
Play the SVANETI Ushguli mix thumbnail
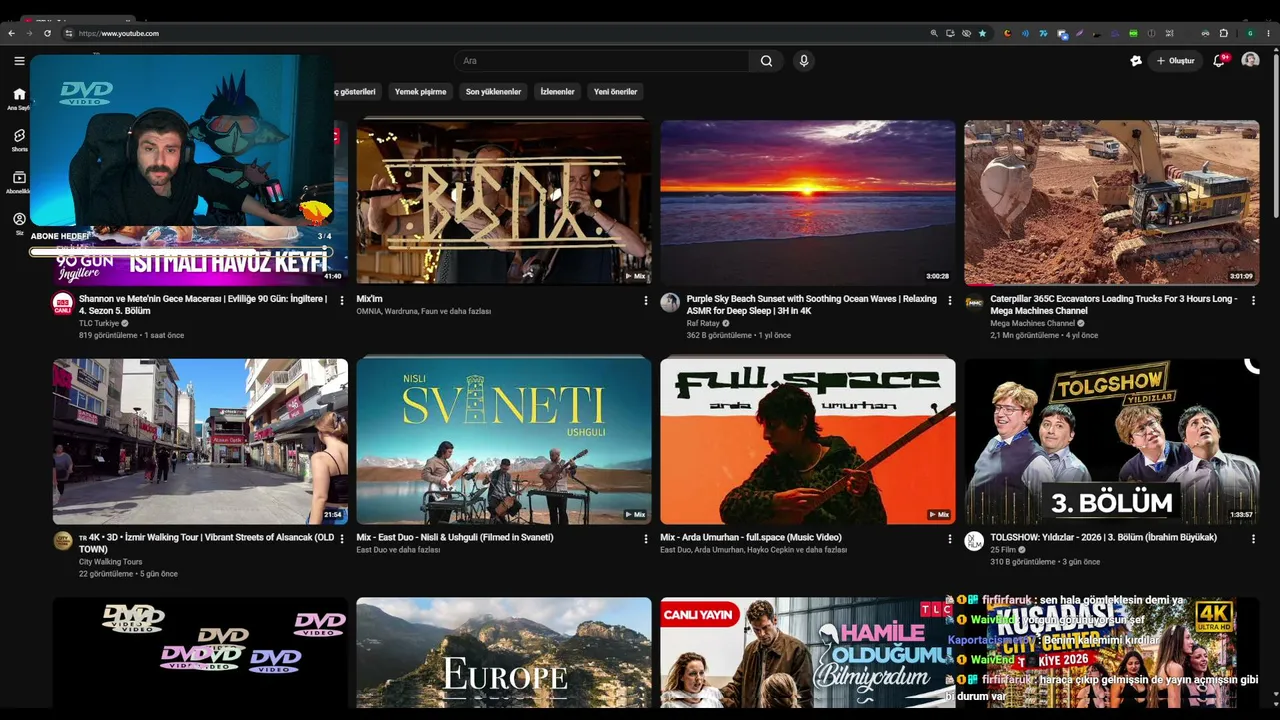504,441
